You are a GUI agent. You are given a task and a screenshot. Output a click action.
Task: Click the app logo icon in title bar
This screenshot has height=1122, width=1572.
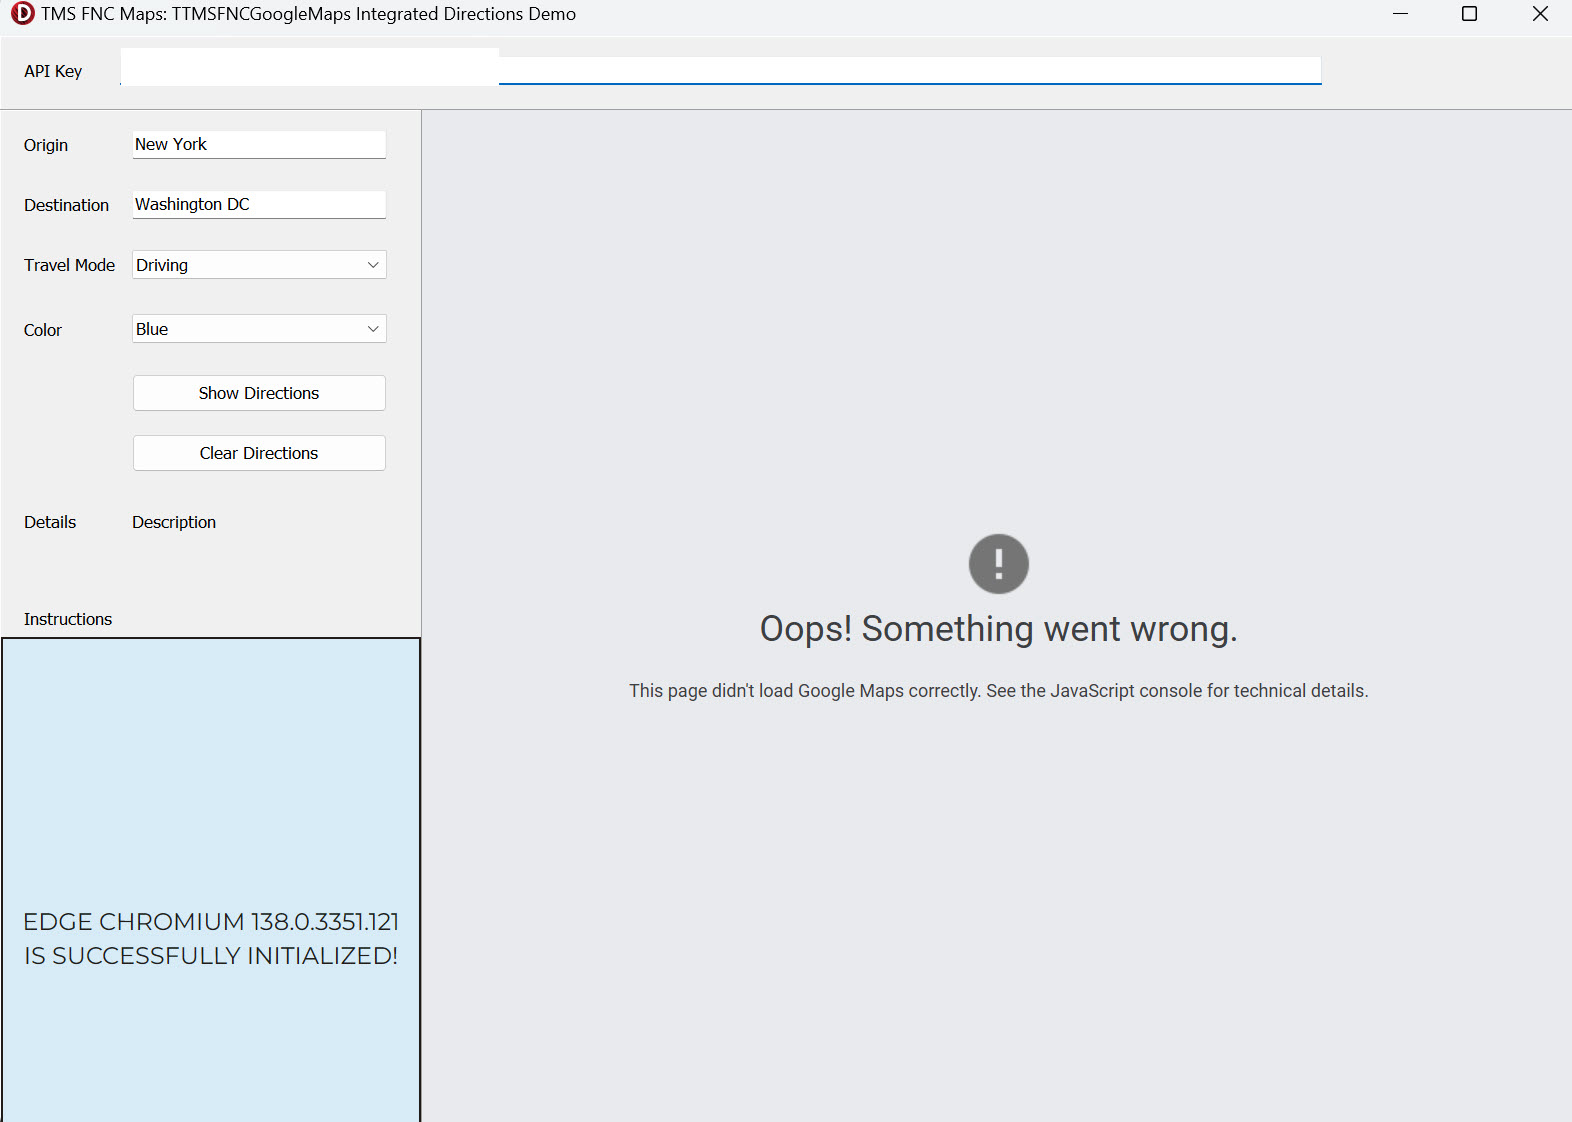tap(22, 14)
